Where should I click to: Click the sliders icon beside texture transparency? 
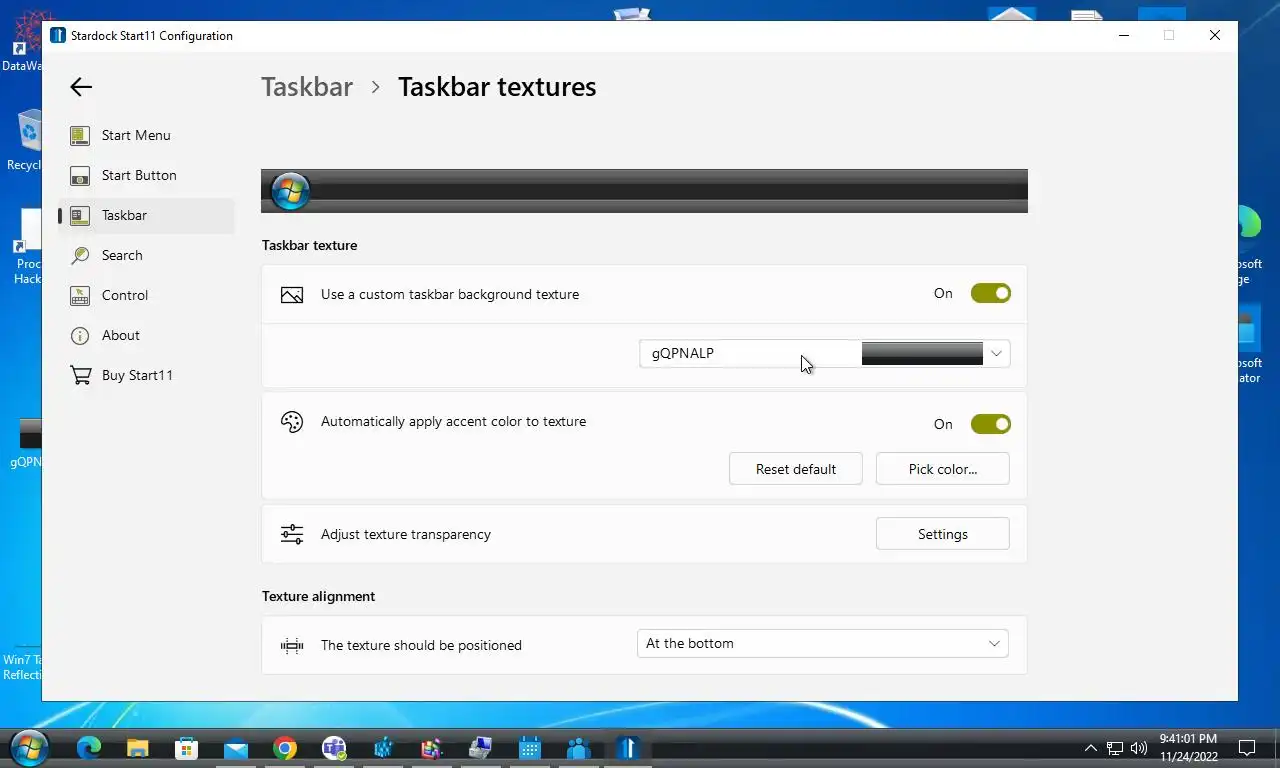[292, 534]
